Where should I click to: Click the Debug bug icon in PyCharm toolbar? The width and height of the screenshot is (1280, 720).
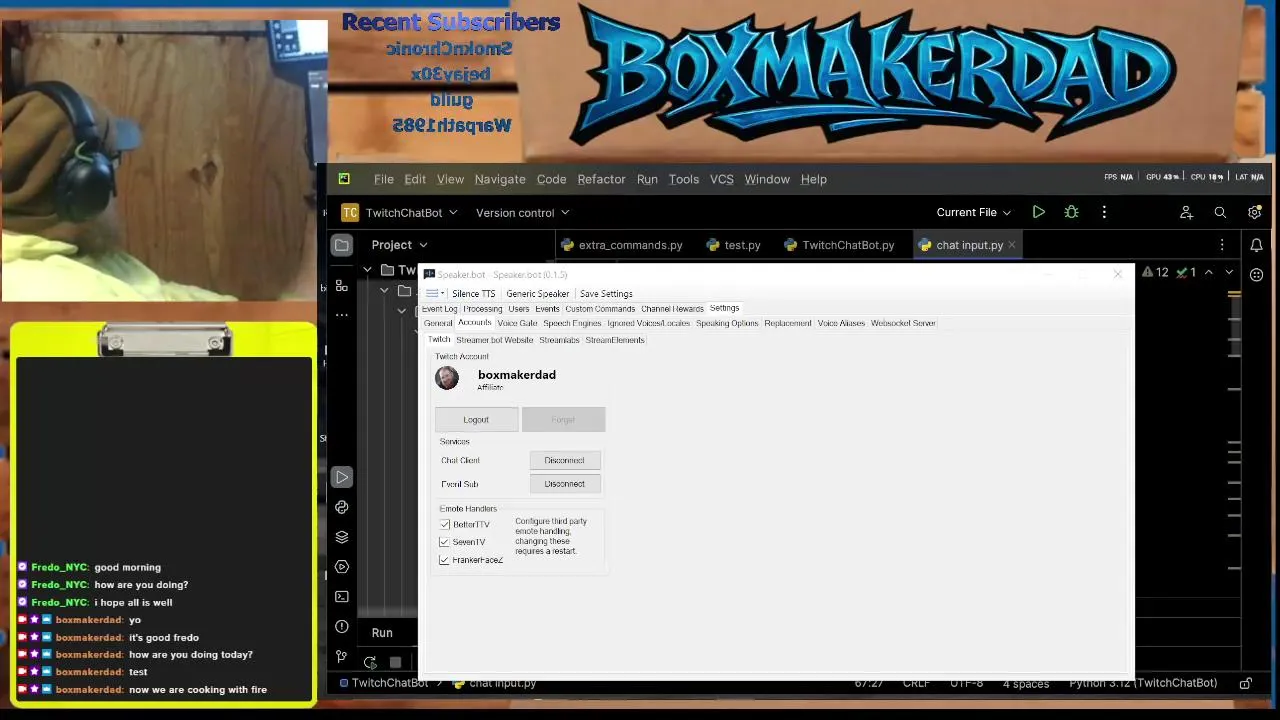pyautogui.click(x=1071, y=212)
